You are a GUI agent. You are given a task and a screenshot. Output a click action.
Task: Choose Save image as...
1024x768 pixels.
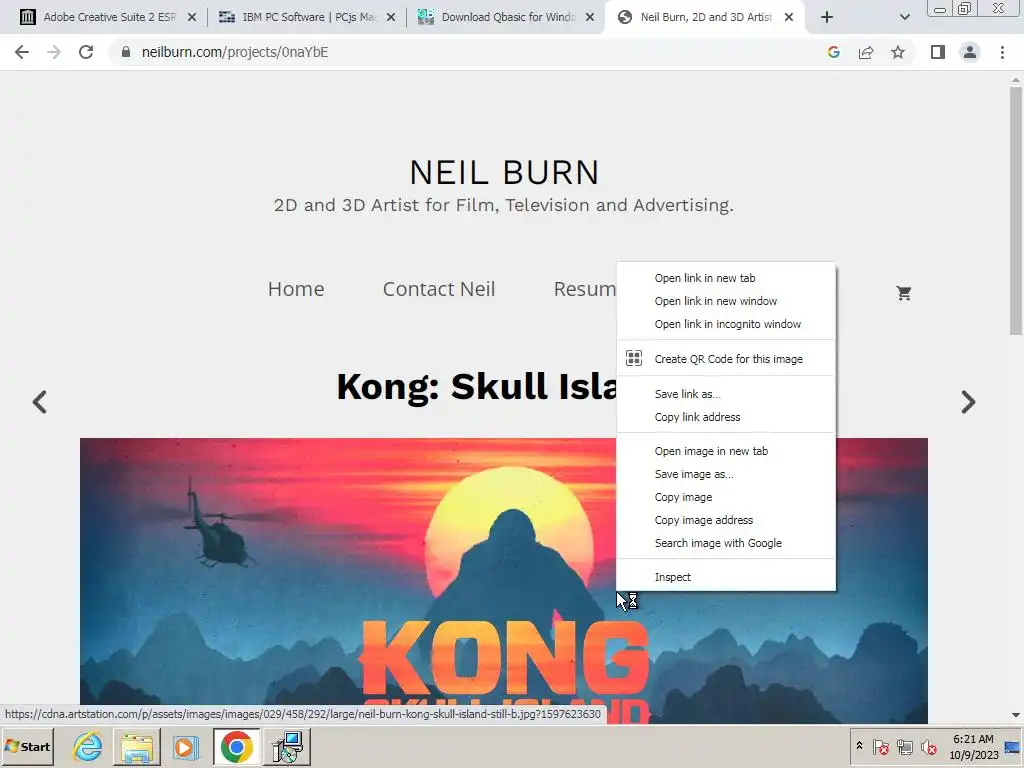tap(726, 474)
